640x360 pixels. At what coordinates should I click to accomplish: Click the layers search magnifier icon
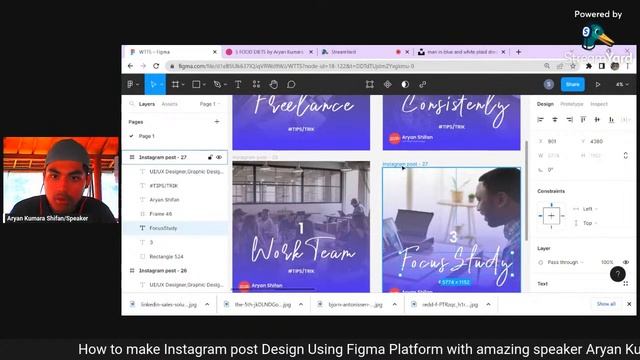coord(131,104)
